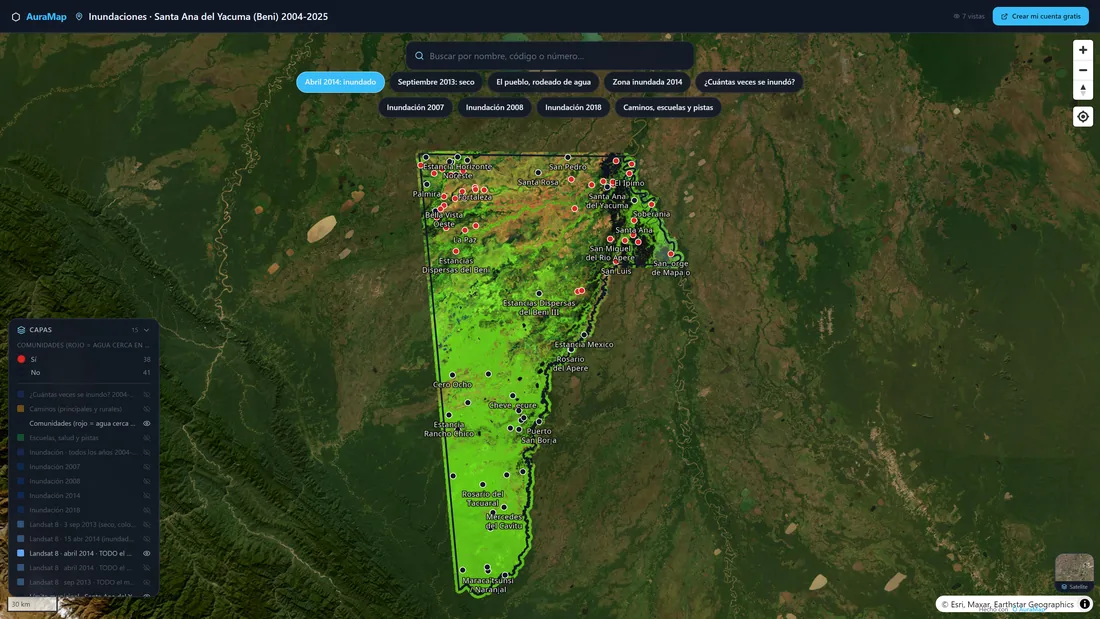Open the ¿Cuántas veces se inundó? view chip
Screen dimensions: 1100x619
click(749, 82)
